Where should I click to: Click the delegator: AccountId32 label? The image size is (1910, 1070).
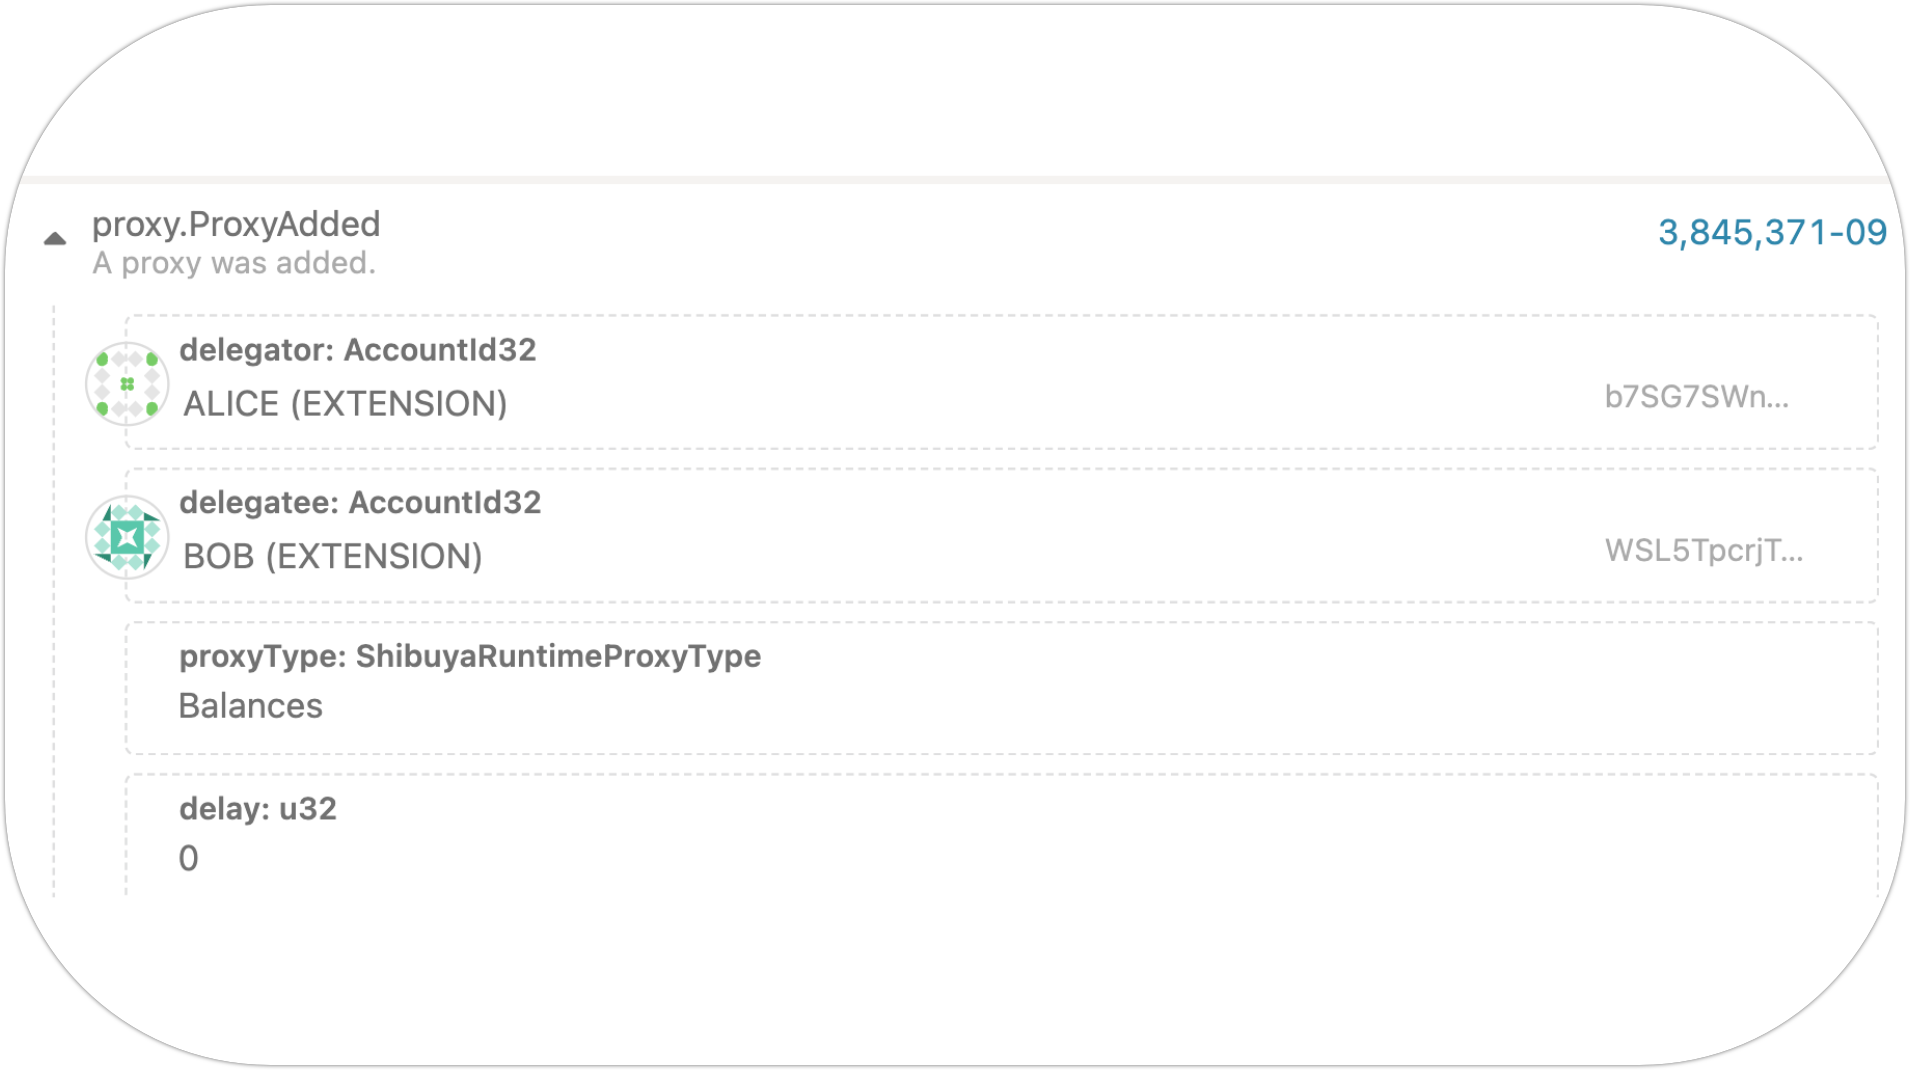(x=357, y=350)
